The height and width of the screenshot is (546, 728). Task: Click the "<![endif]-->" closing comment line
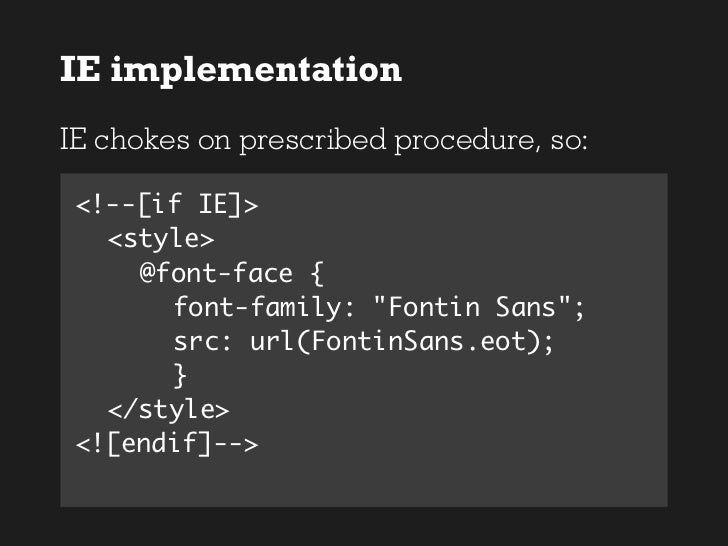point(167,444)
